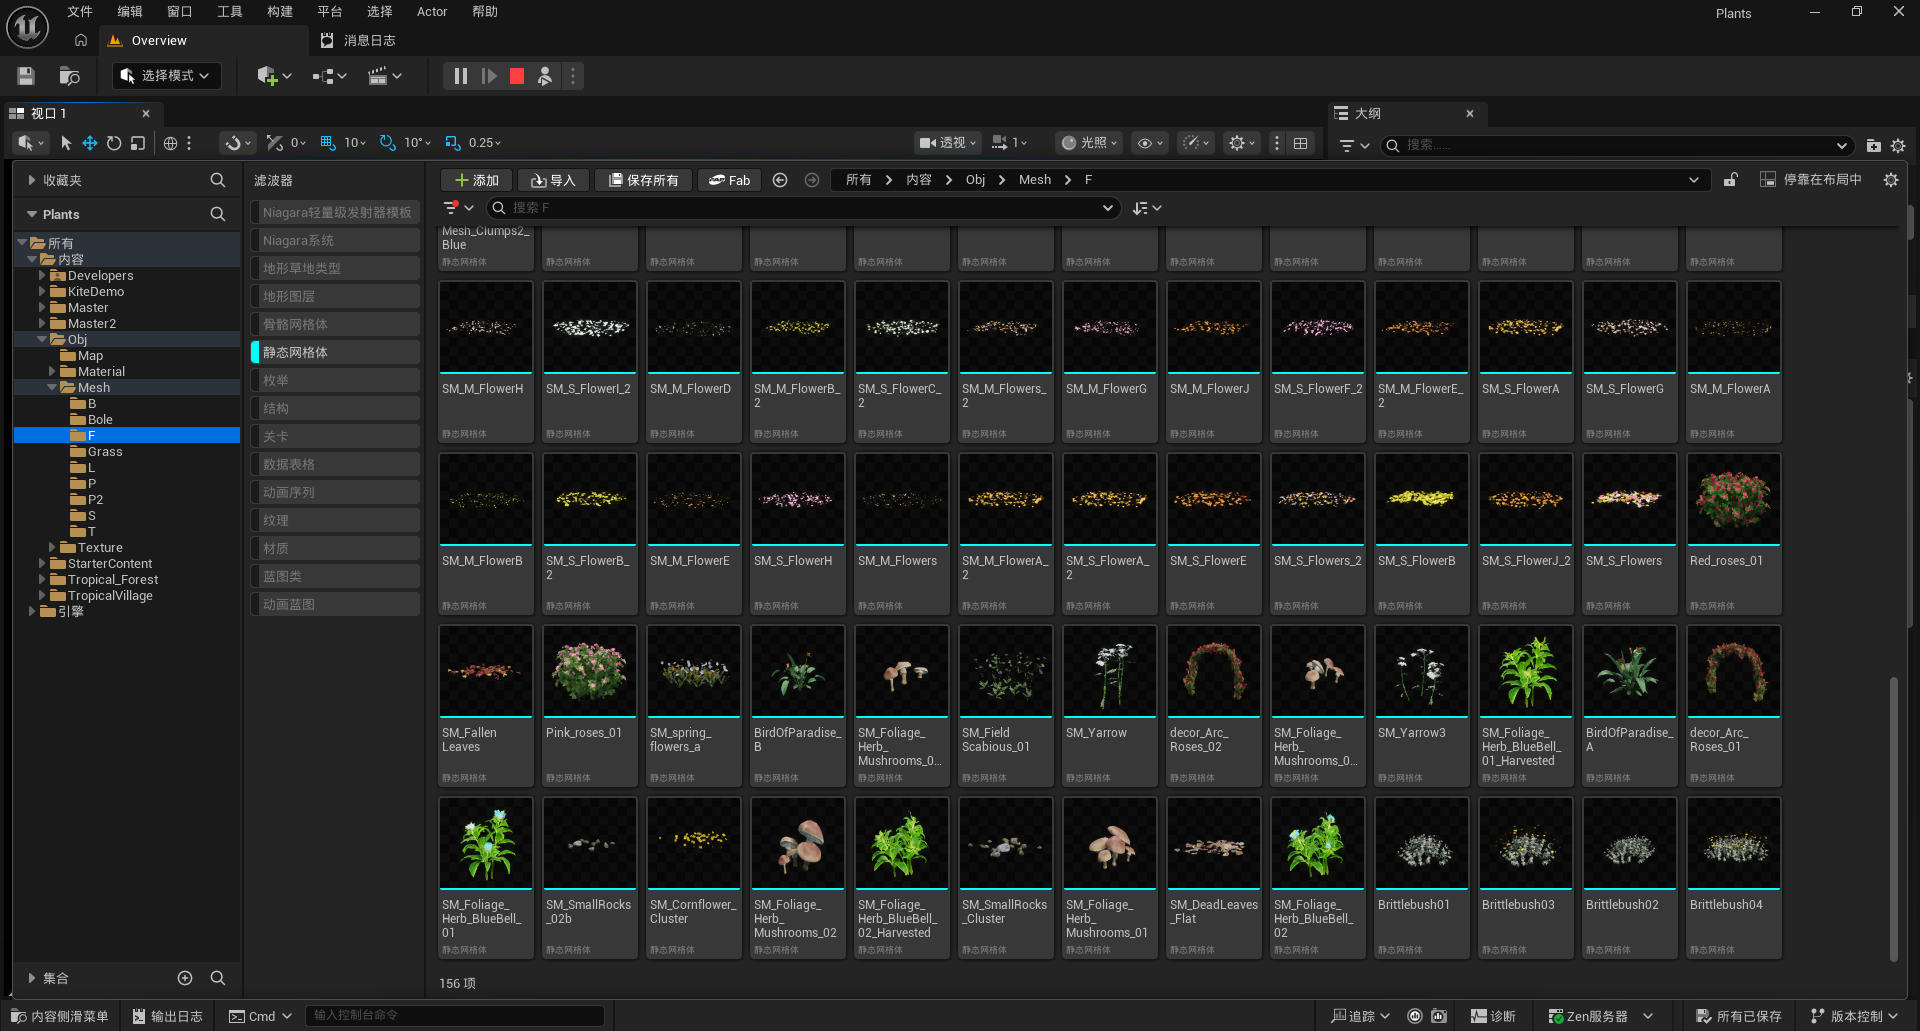Open content browser settings gear
This screenshot has width=1920, height=1031.
point(1890,180)
